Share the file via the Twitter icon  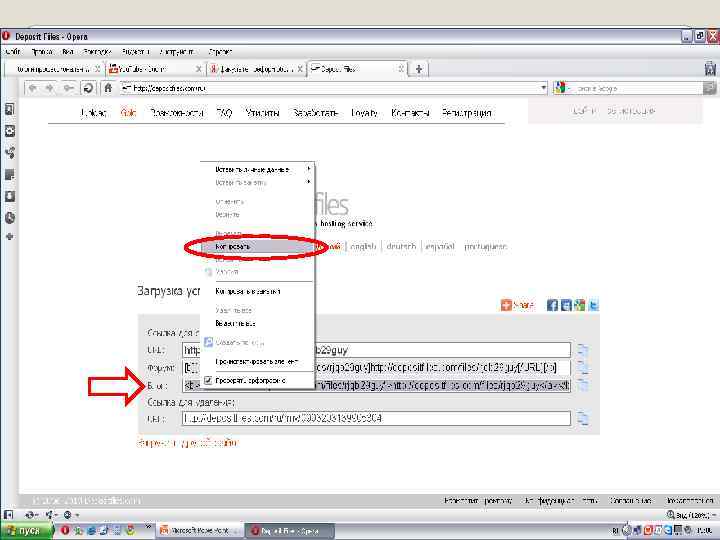coord(593,305)
